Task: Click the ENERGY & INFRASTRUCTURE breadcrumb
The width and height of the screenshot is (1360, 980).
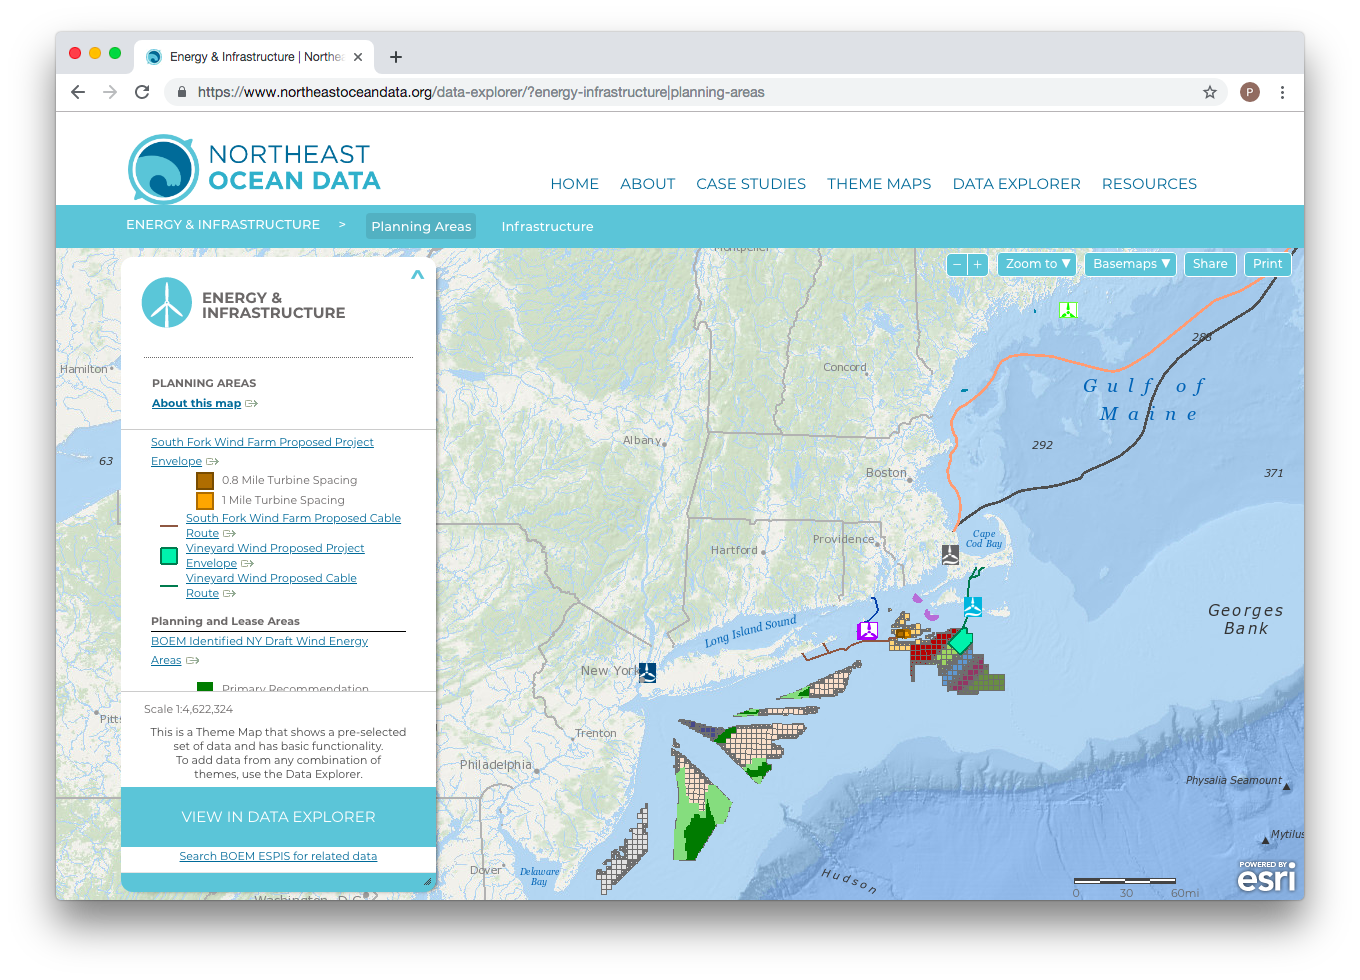Action: pyautogui.click(x=223, y=225)
